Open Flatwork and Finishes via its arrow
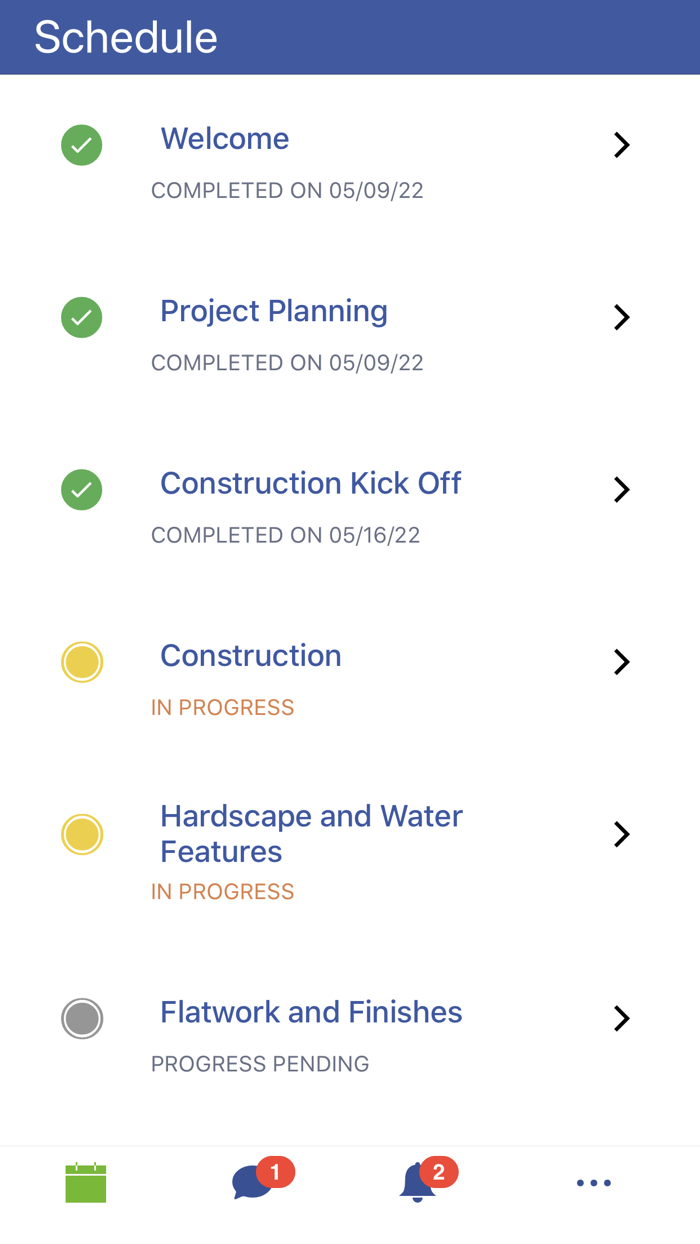The image size is (700, 1244). (x=622, y=1018)
